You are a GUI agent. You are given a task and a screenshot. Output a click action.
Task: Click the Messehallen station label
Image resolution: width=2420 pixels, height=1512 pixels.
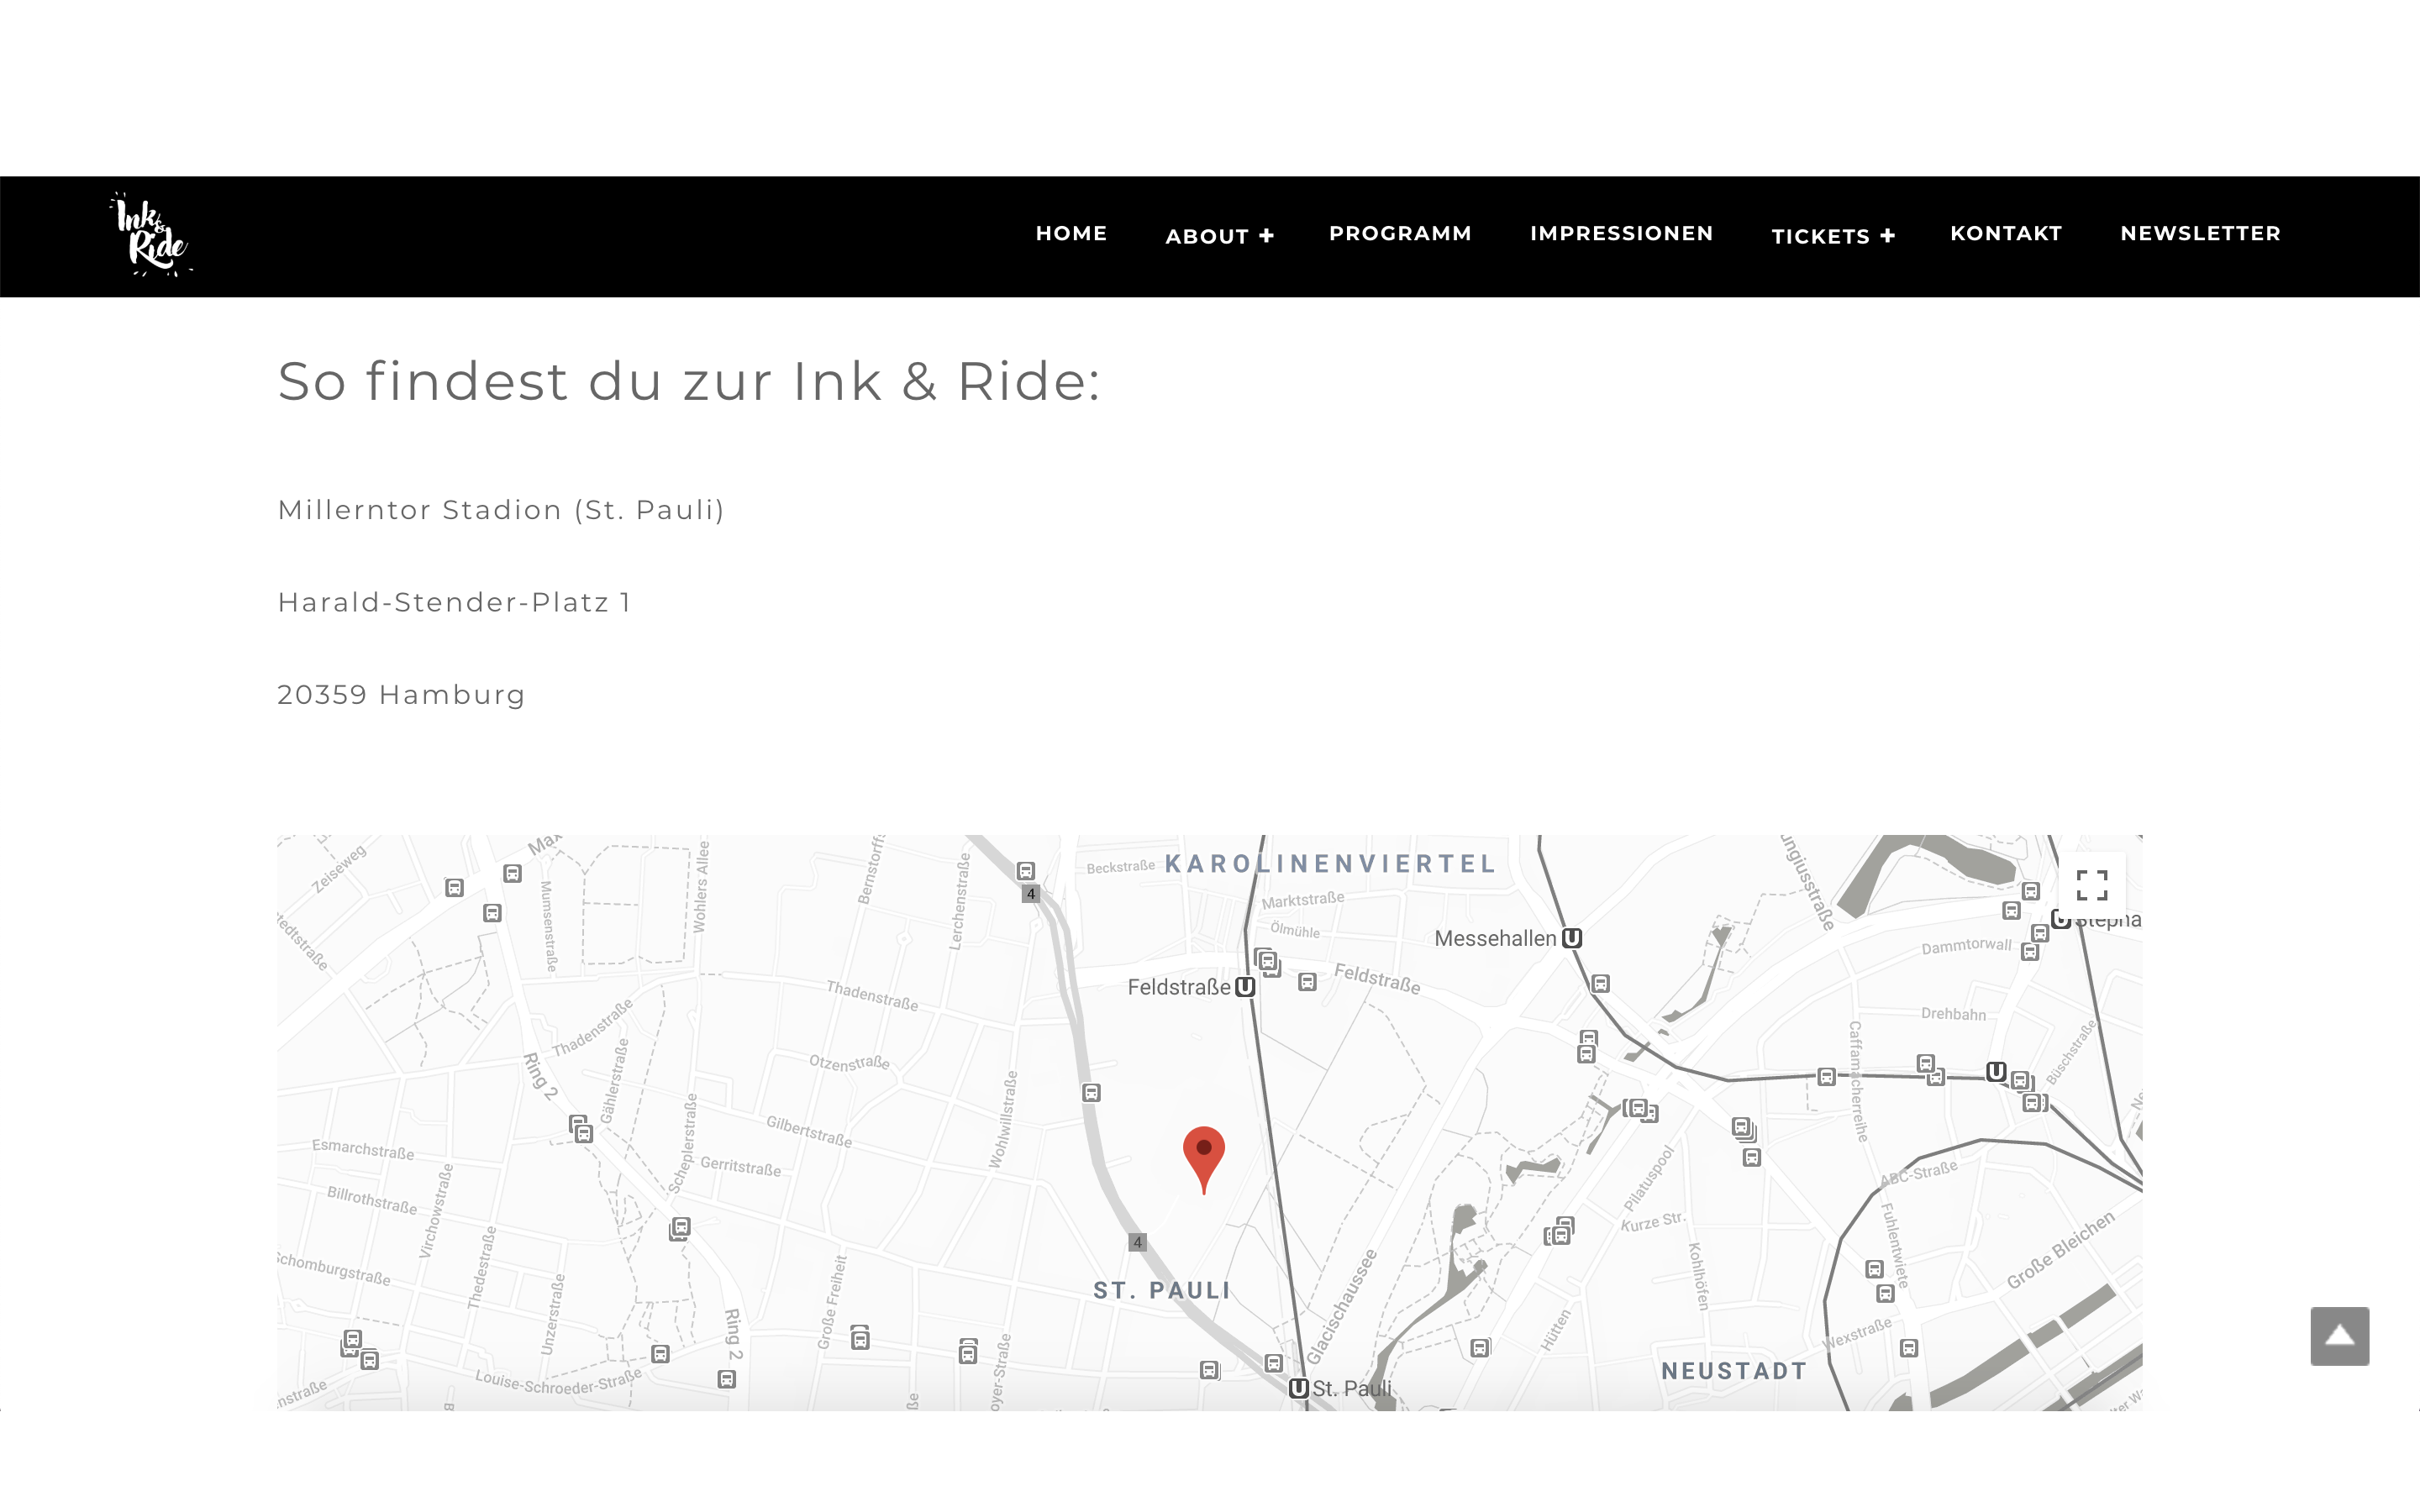(1495, 938)
